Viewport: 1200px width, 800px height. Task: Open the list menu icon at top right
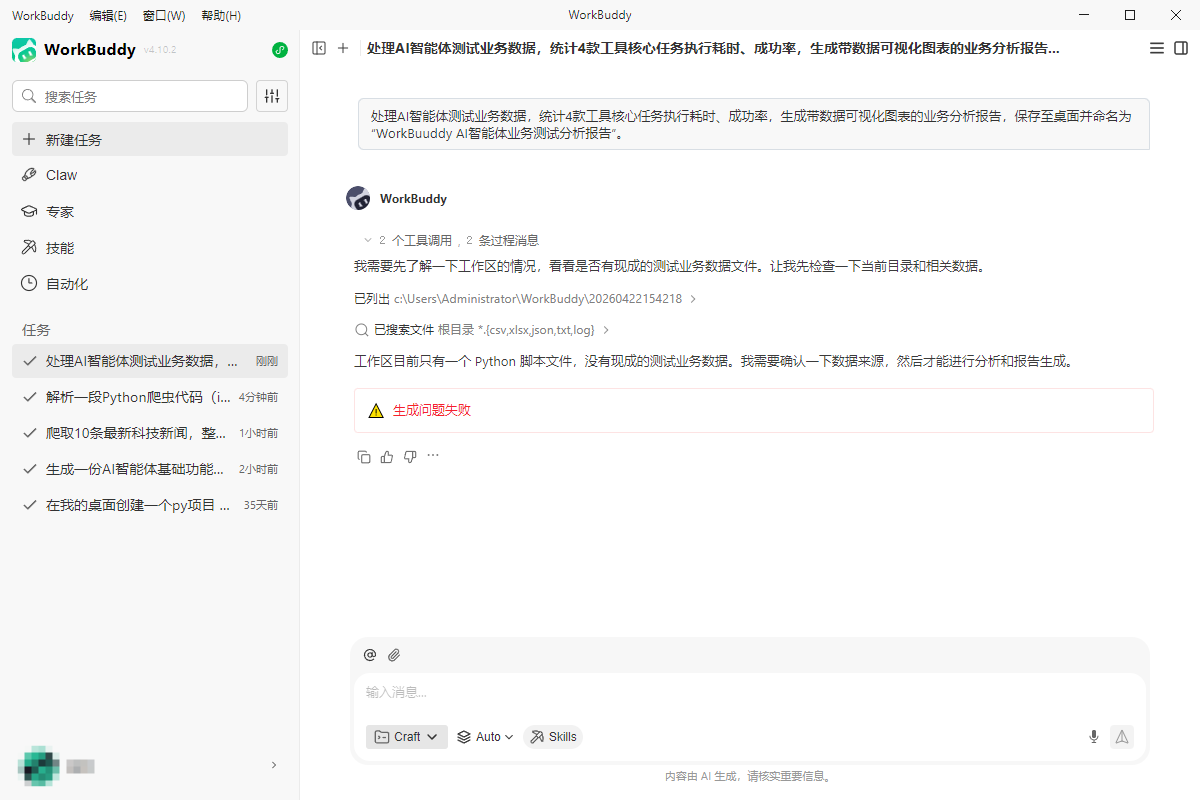(1157, 48)
